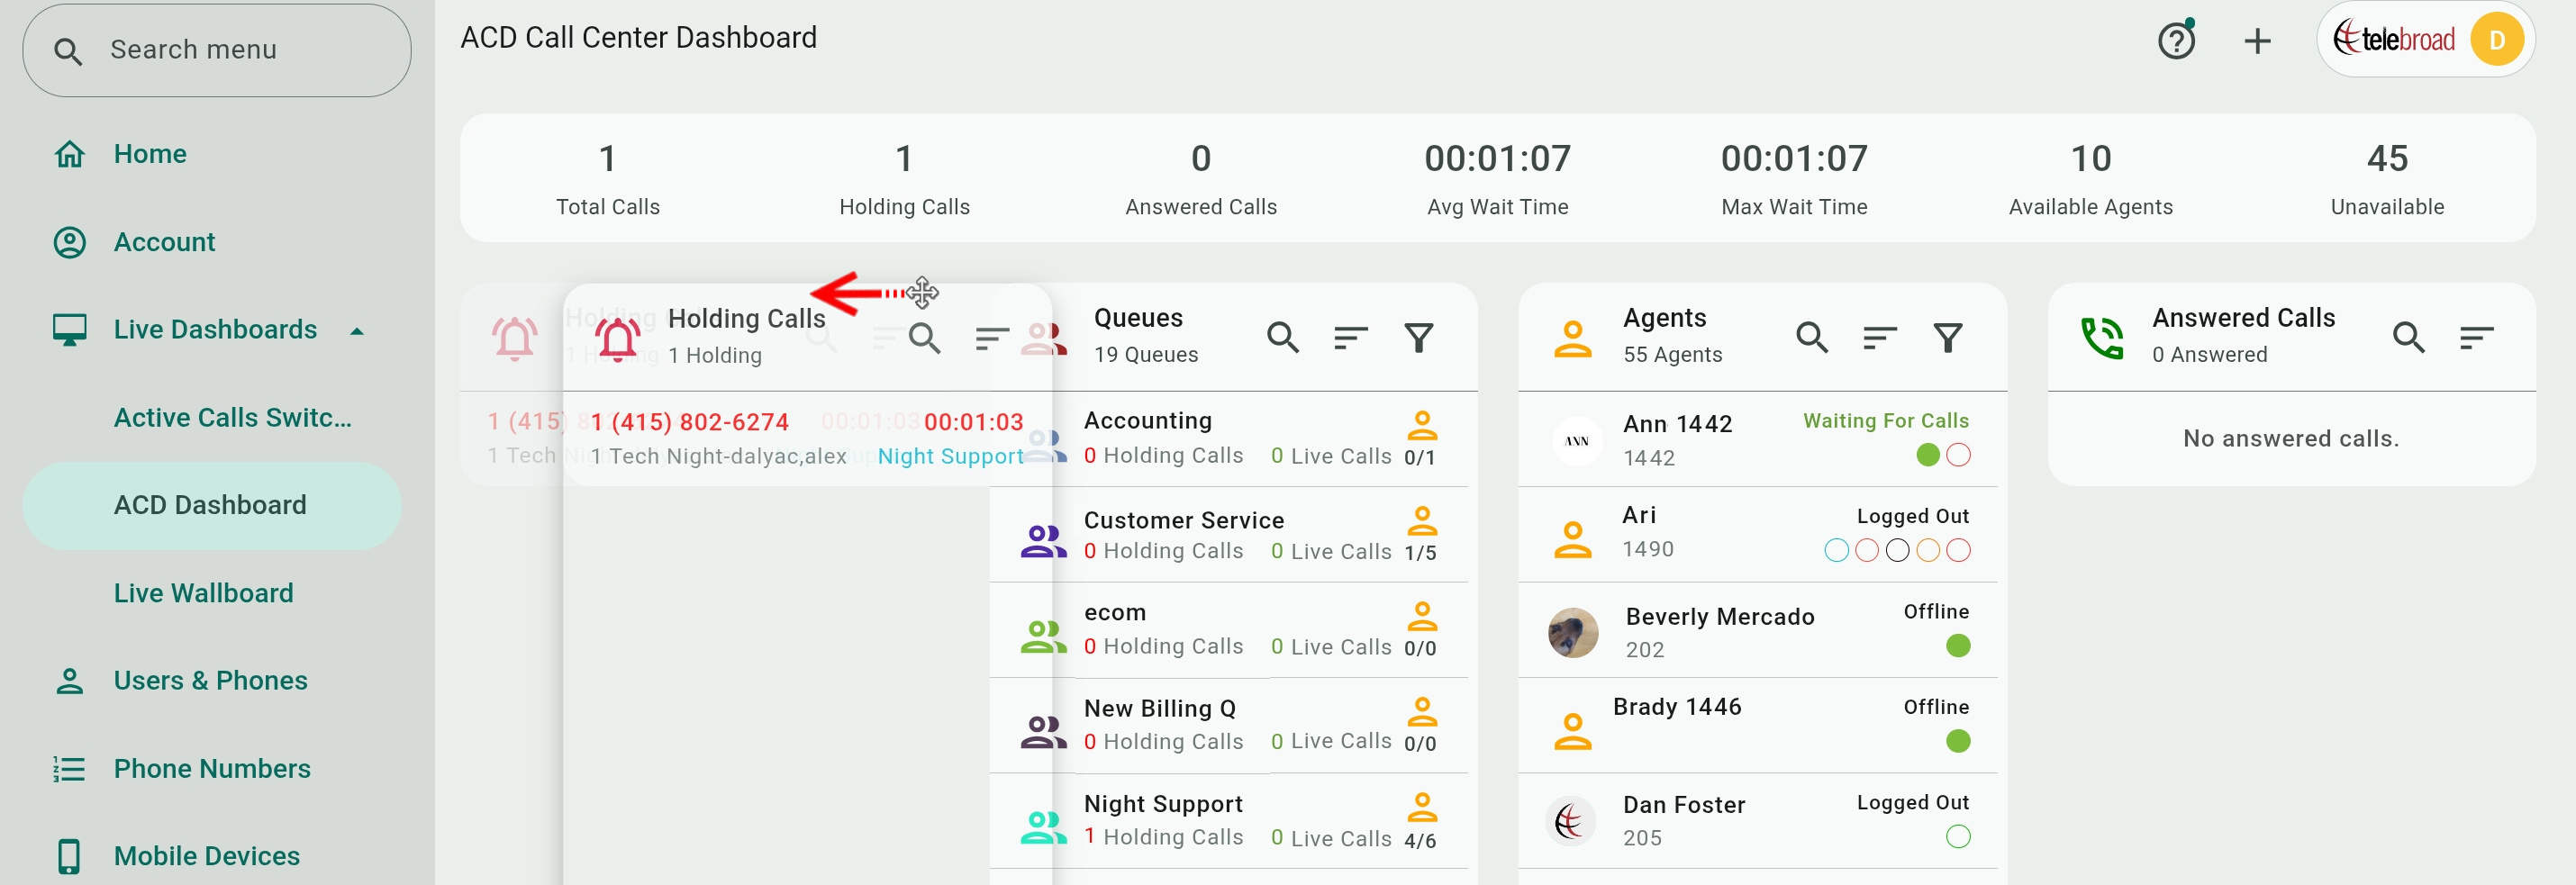The height and width of the screenshot is (885, 2576).
Task: Click the Total Calls stat
Action: pyautogui.click(x=608, y=178)
